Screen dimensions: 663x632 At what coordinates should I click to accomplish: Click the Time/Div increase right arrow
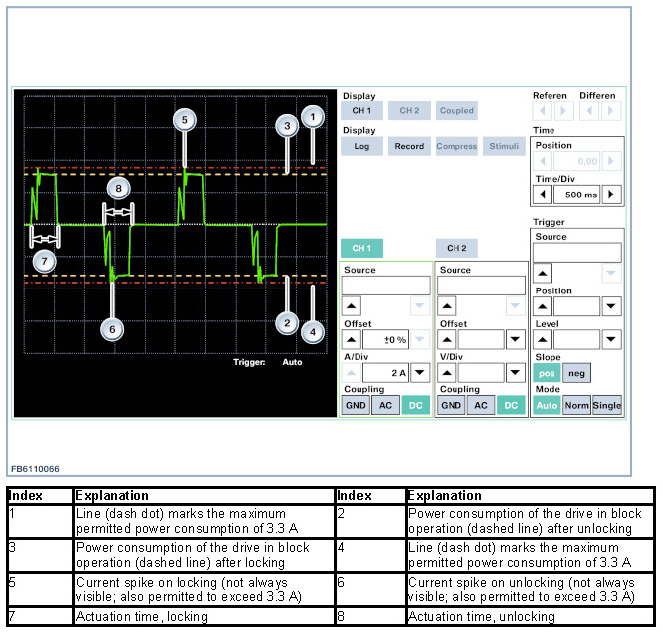tap(611, 194)
